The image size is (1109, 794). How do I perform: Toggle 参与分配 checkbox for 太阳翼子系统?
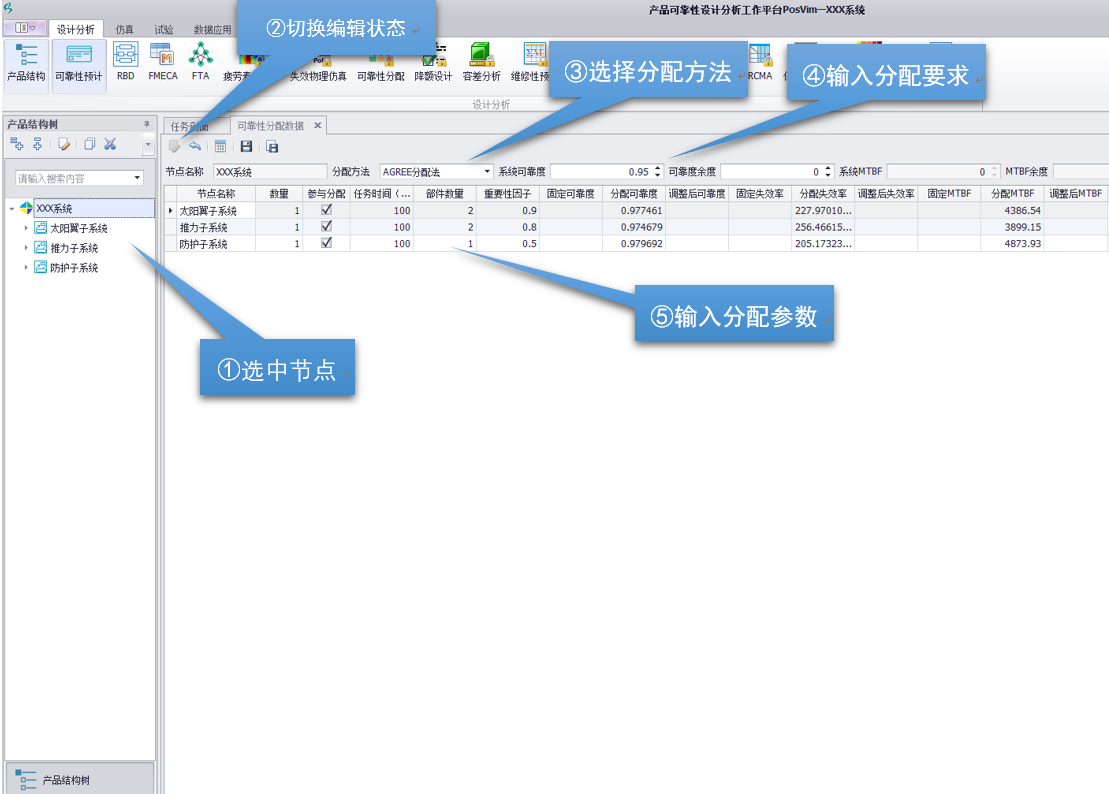pyautogui.click(x=326, y=210)
